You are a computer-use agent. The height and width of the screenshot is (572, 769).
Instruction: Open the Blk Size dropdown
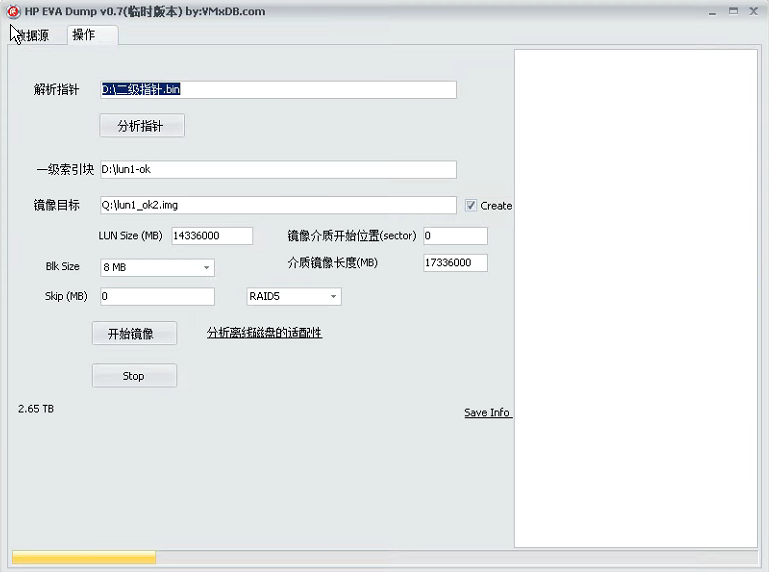pyautogui.click(x=157, y=267)
